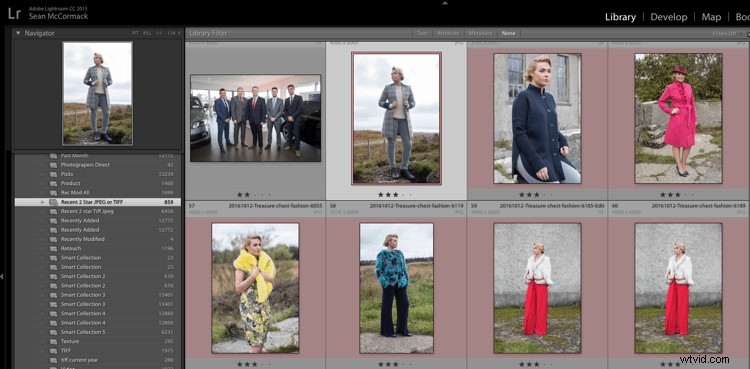Select the Text filter tab
Viewport: 750px width, 369px height.
point(422,34)
